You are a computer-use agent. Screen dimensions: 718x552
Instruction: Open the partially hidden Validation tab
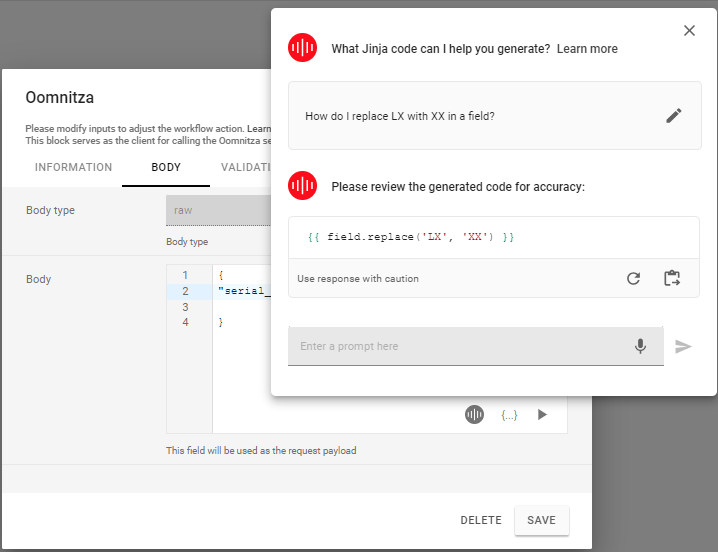pyautogui.click(x=245, y=167)
